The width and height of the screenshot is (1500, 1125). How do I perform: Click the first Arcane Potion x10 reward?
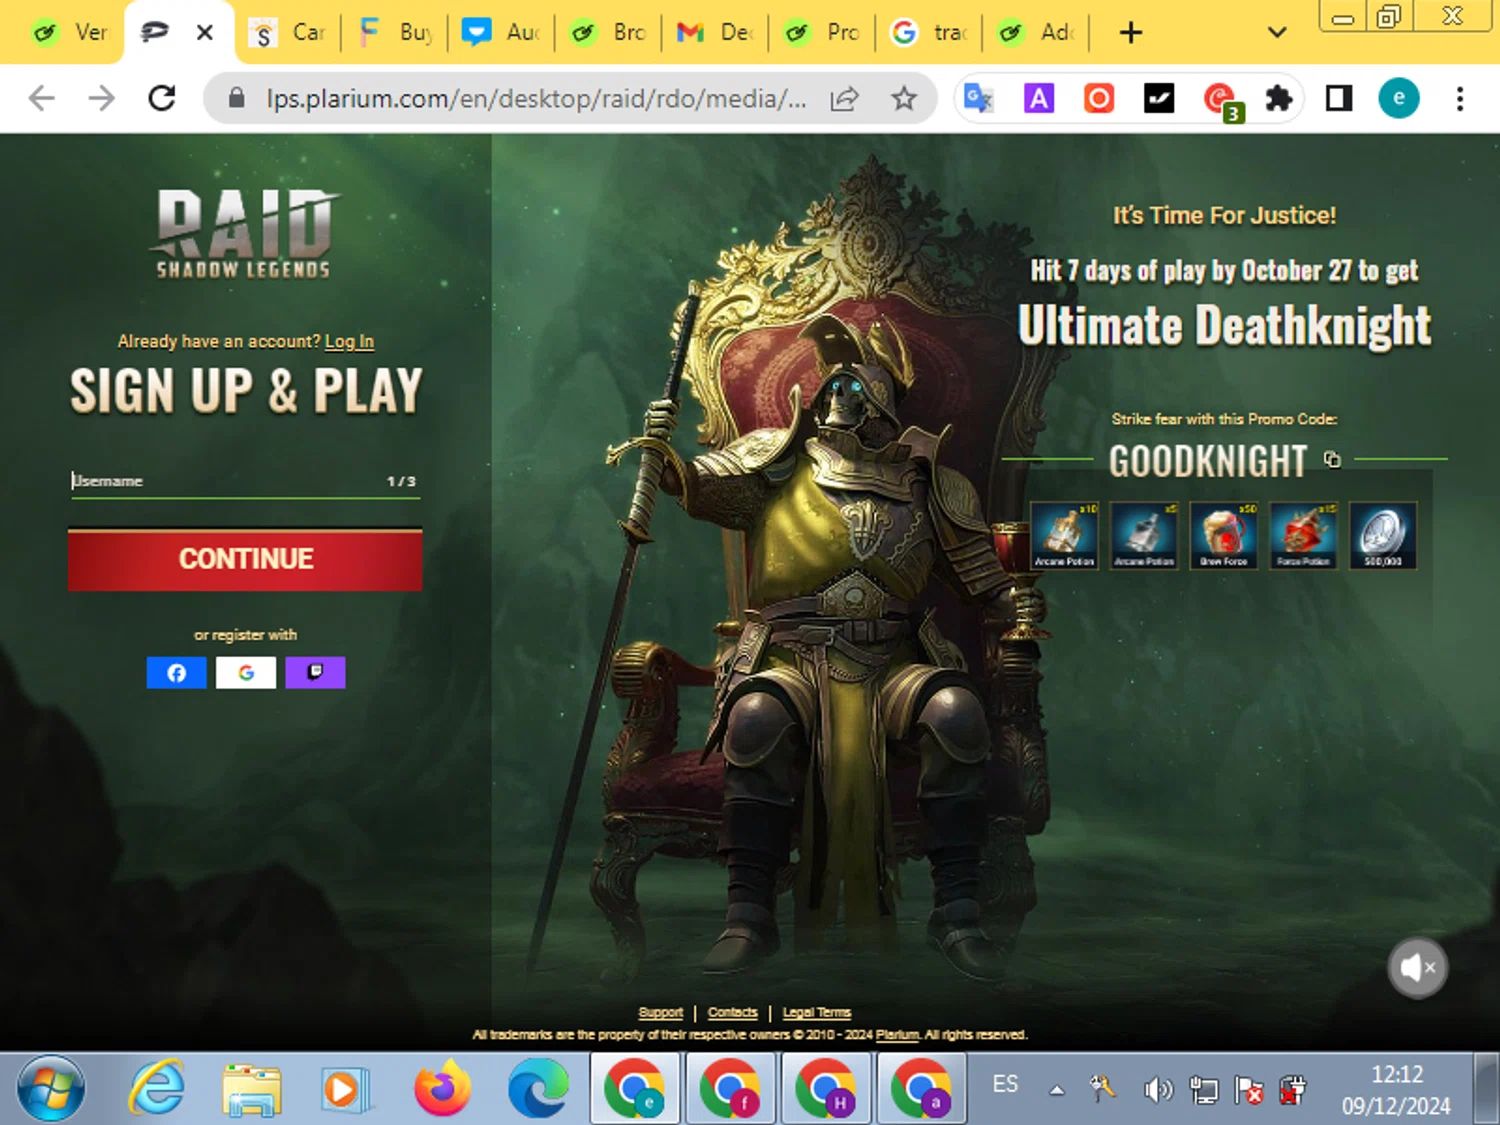[x=1064, y=536]
